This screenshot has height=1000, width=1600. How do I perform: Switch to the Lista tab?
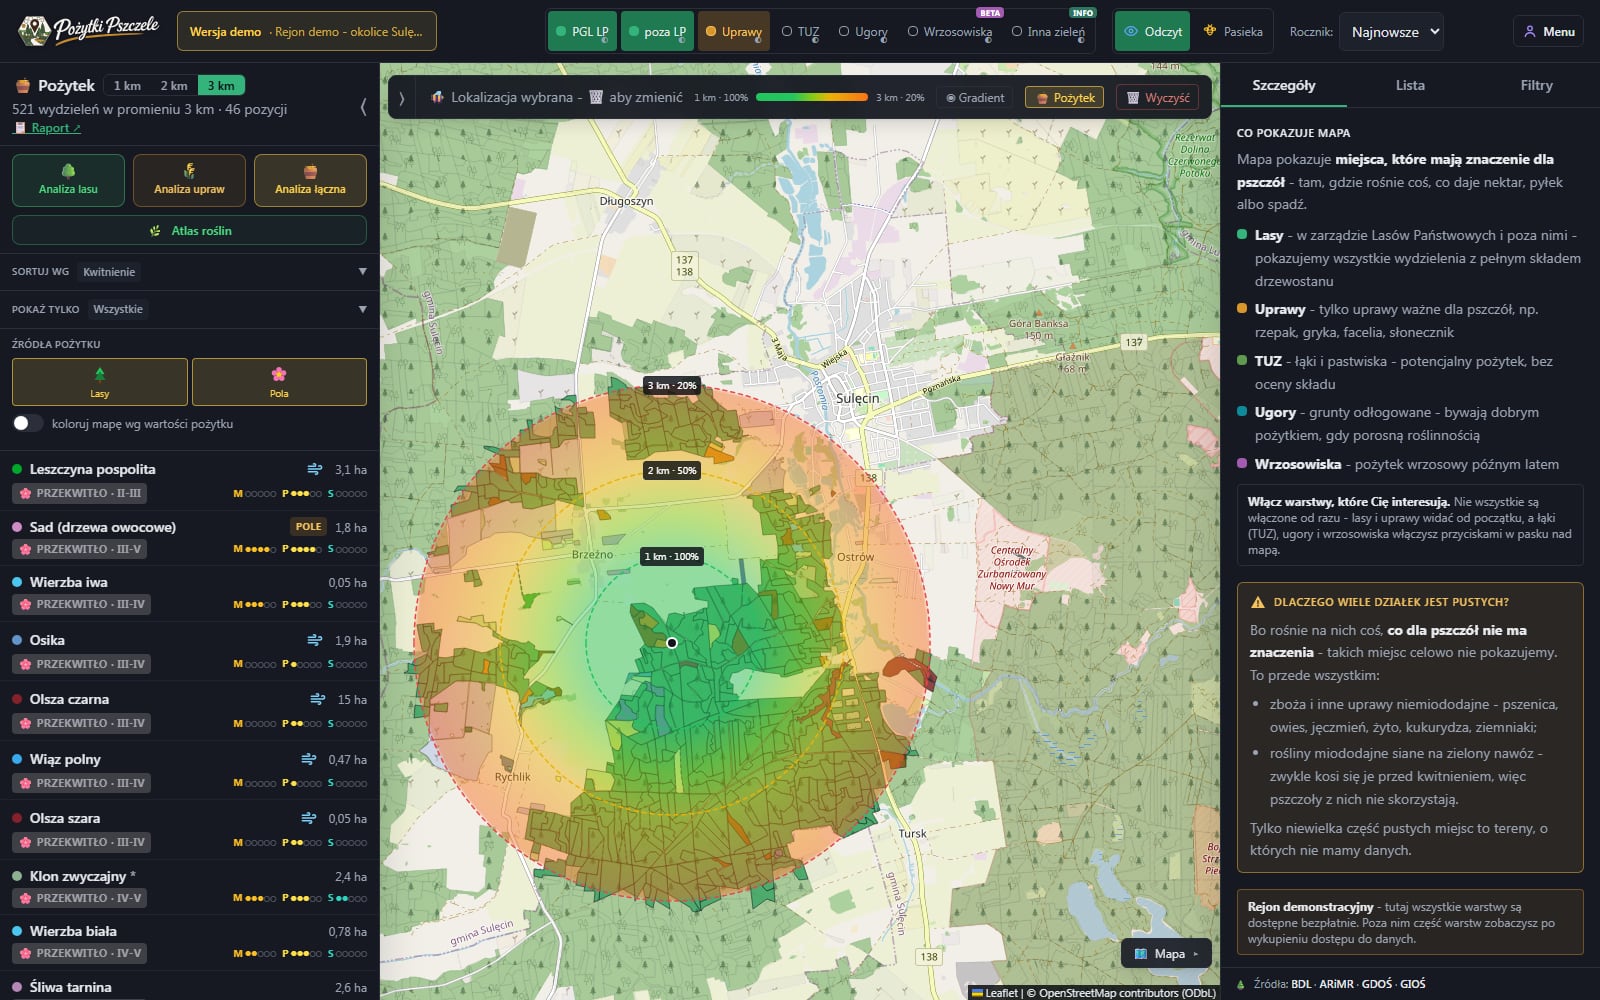click(x=1410, y=85)
